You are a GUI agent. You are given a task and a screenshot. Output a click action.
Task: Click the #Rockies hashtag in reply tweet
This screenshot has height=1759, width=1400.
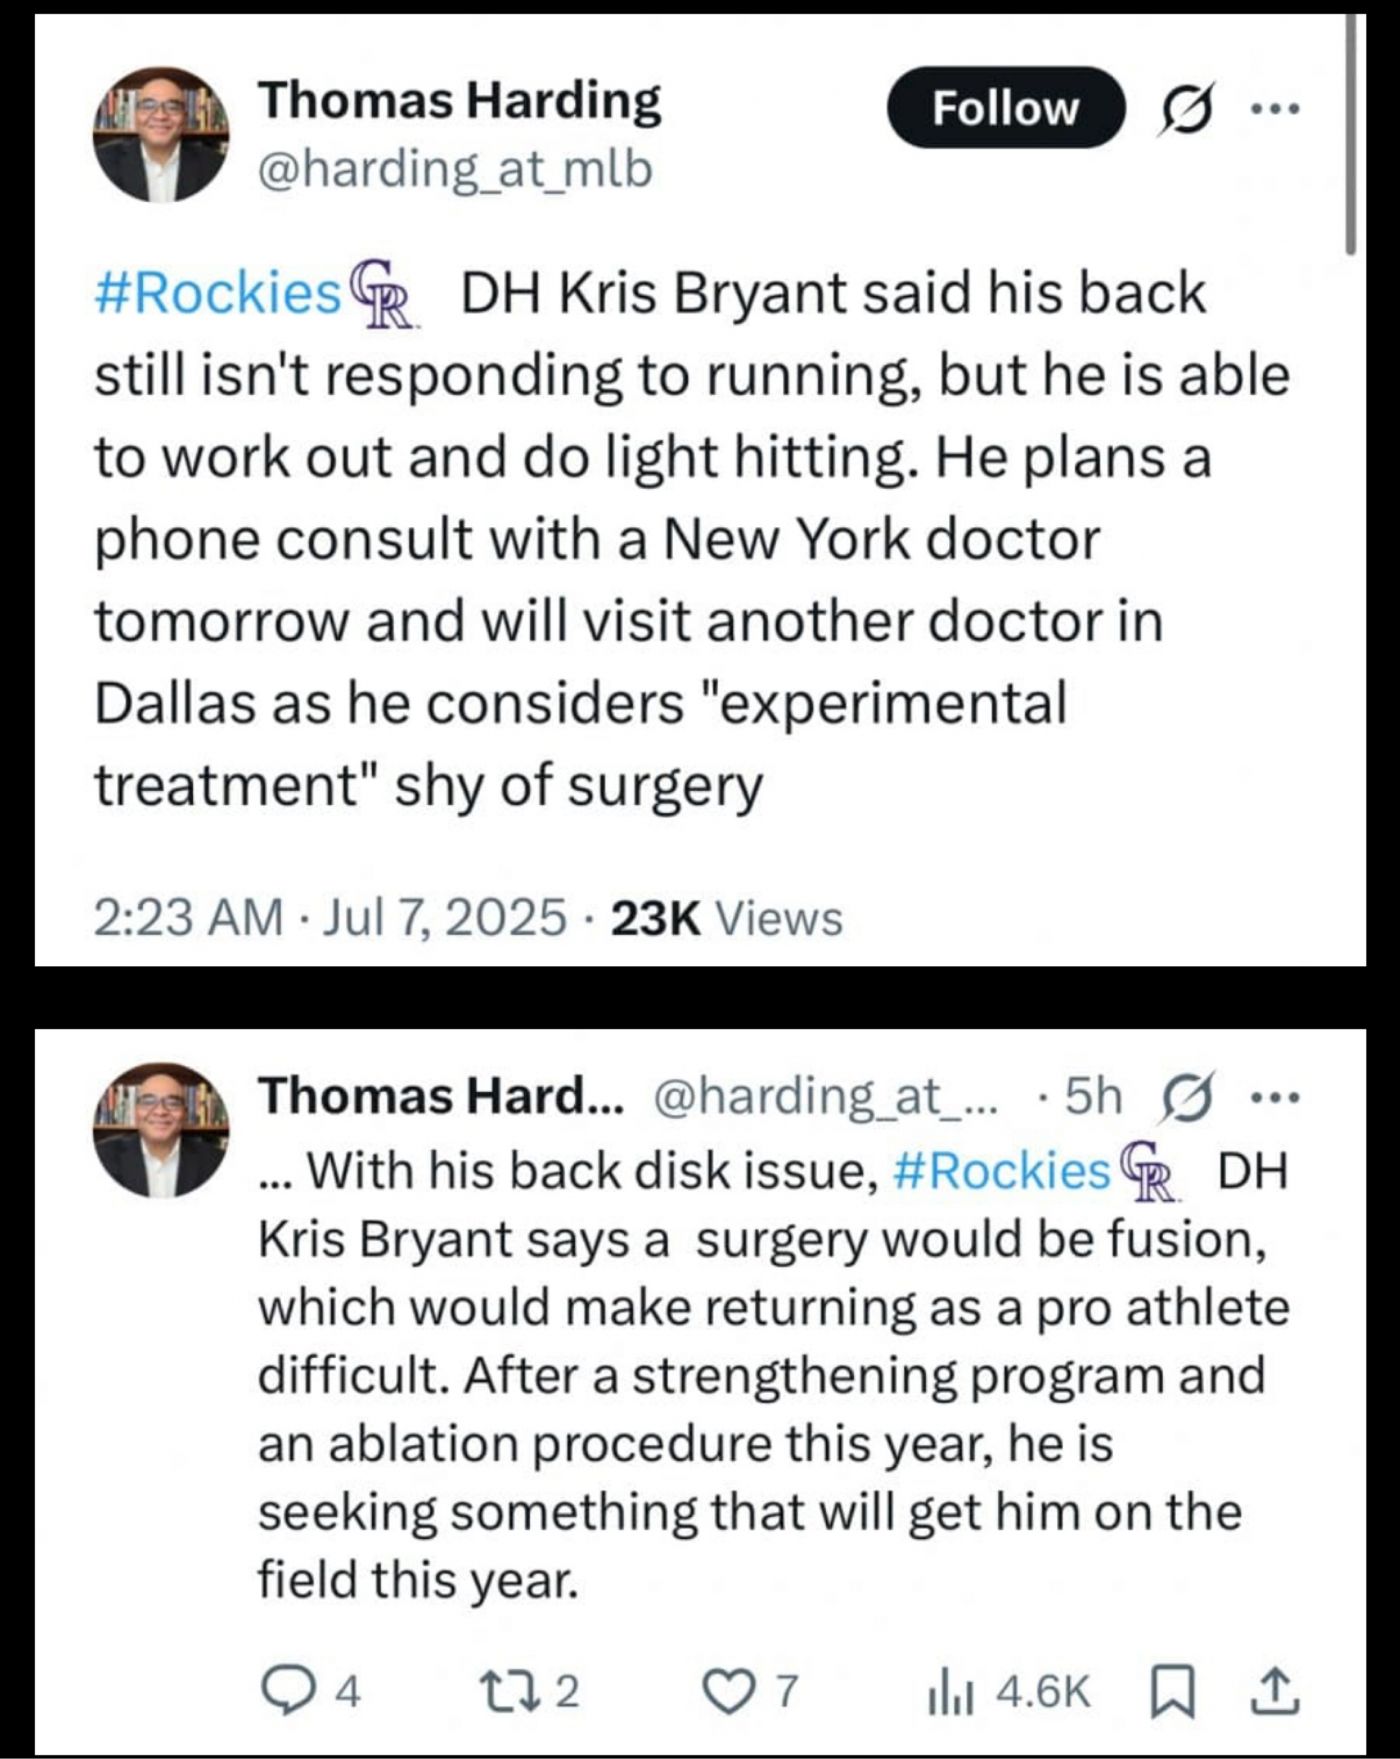(998, 1169)
